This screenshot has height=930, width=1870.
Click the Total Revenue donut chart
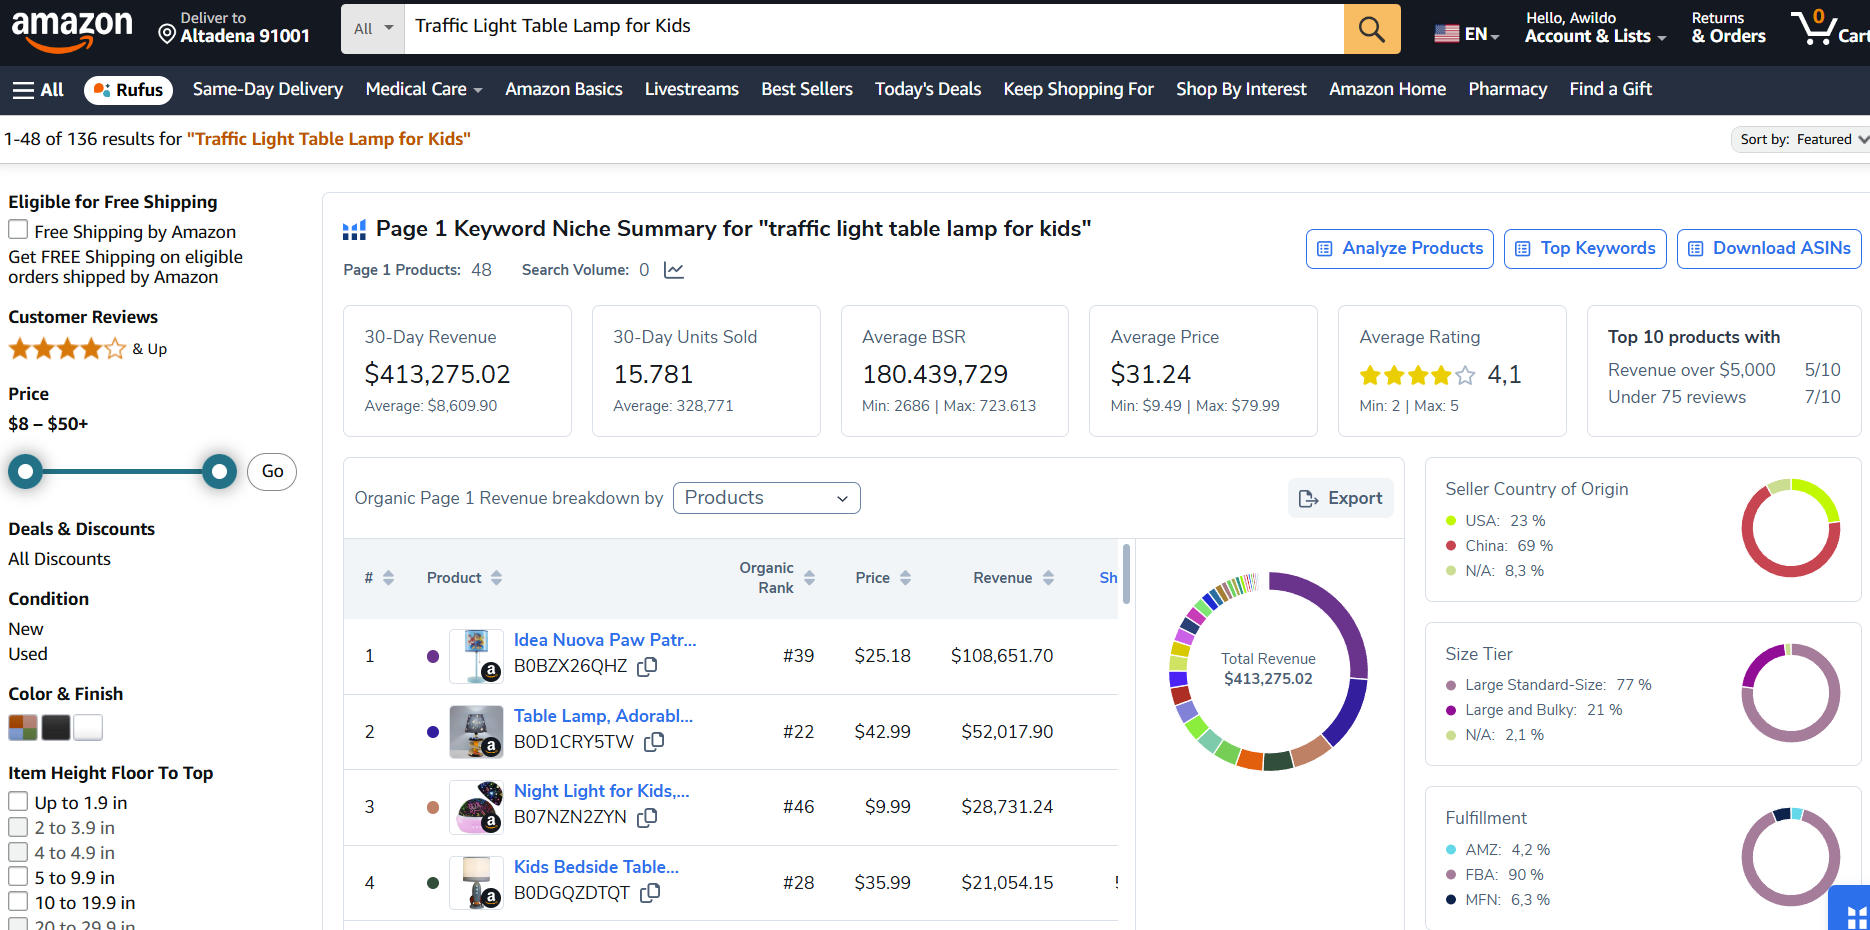point(1268,672)
